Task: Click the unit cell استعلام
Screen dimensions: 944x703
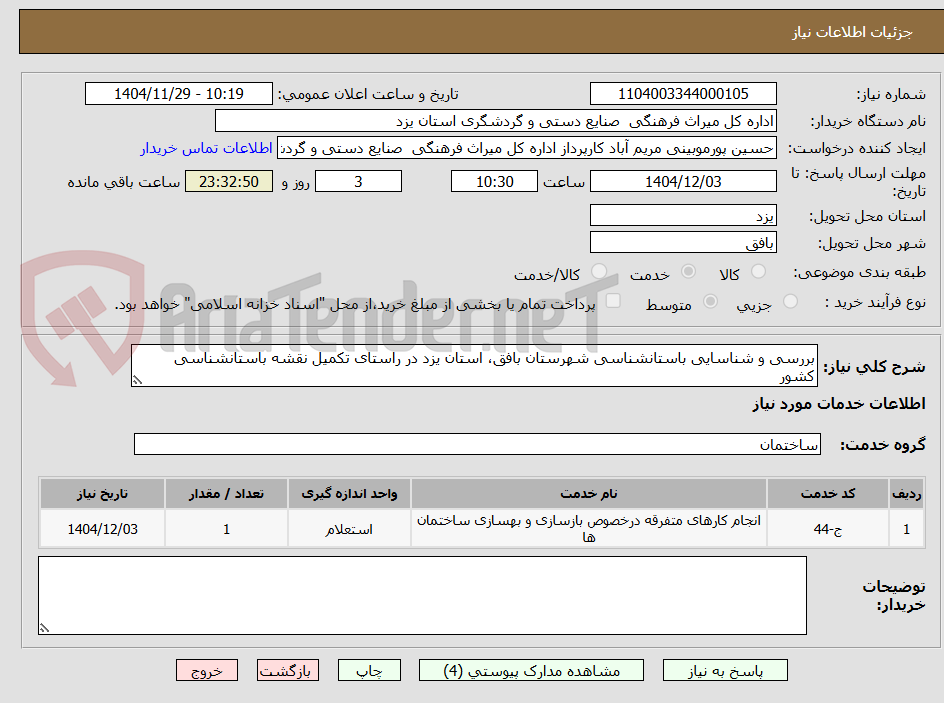Action: [349, 529]
